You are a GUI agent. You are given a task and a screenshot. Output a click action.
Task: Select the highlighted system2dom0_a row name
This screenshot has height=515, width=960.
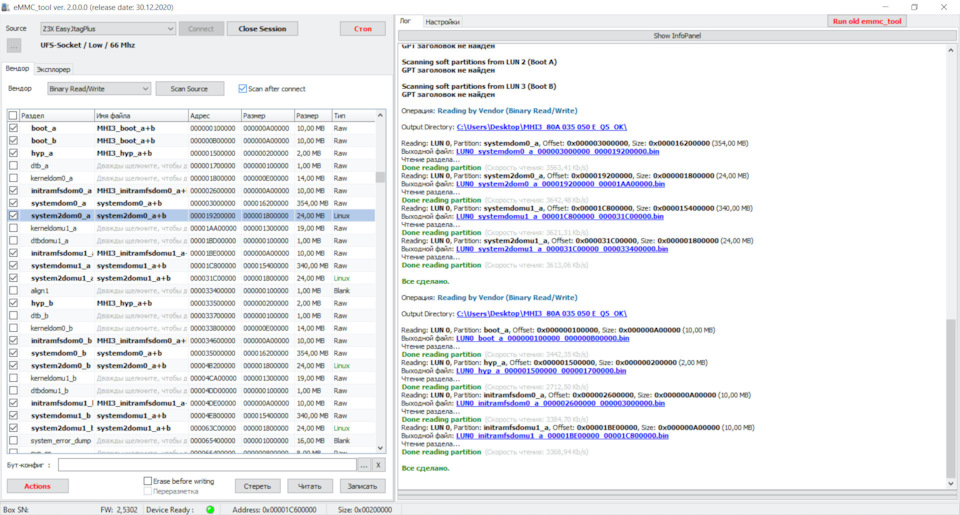pos(61,216)
